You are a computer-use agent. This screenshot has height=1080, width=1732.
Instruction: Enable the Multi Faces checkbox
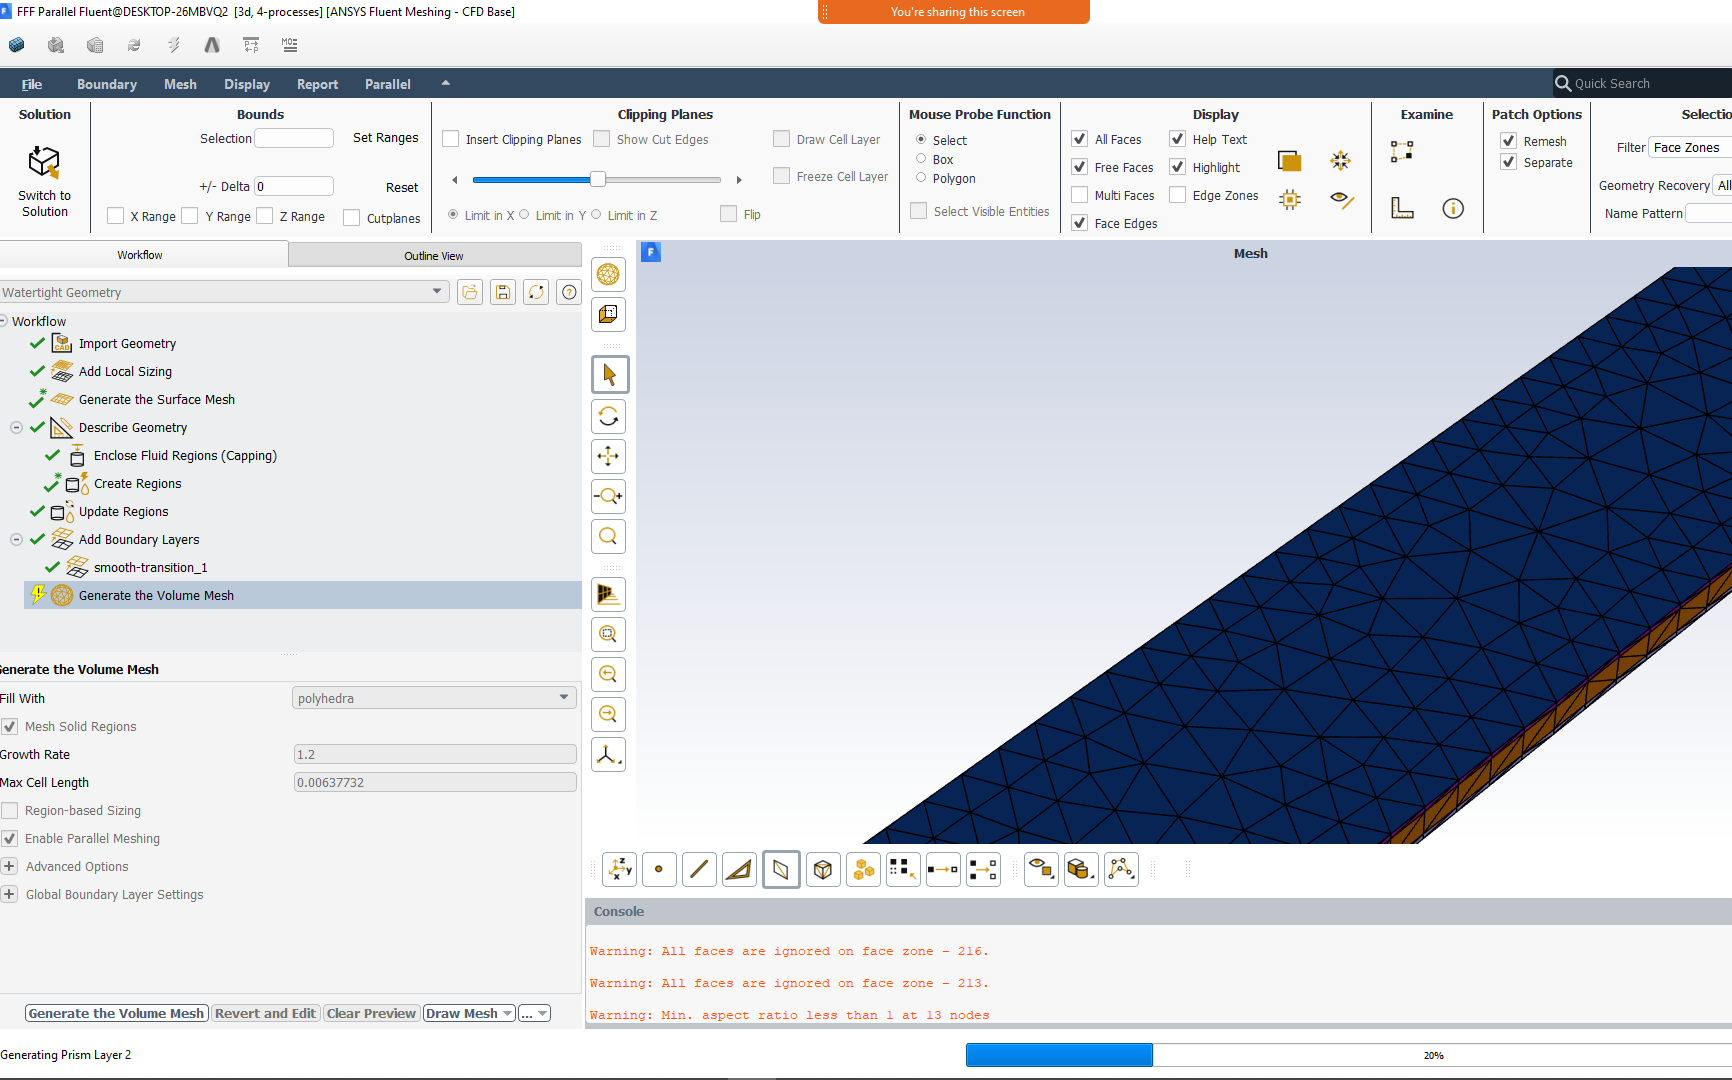[1080, 195]
